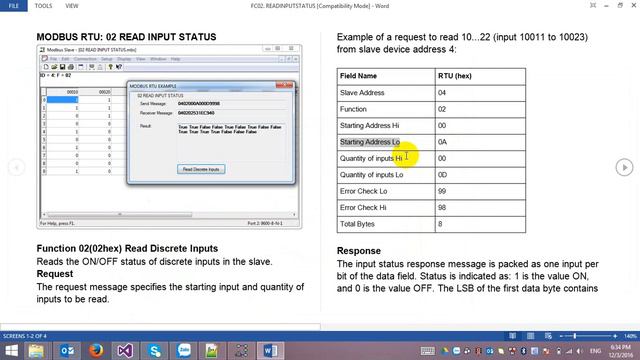
Task: Click the 'Error Check Lo' table cell
Action: 386,191
